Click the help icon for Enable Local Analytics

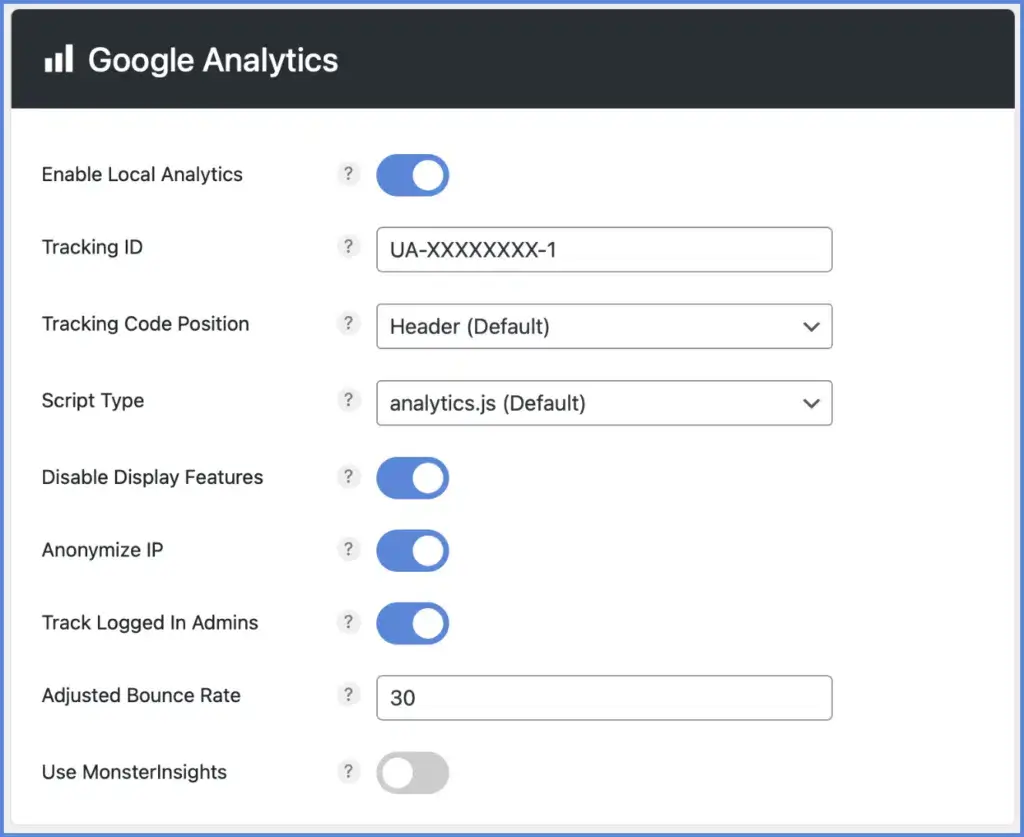348,174
